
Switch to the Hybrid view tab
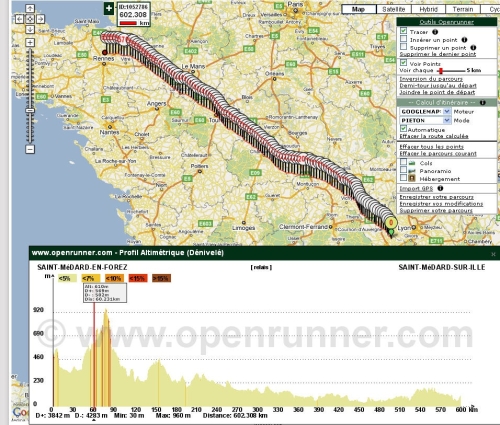pyautogui.click(x=428, y=9)
